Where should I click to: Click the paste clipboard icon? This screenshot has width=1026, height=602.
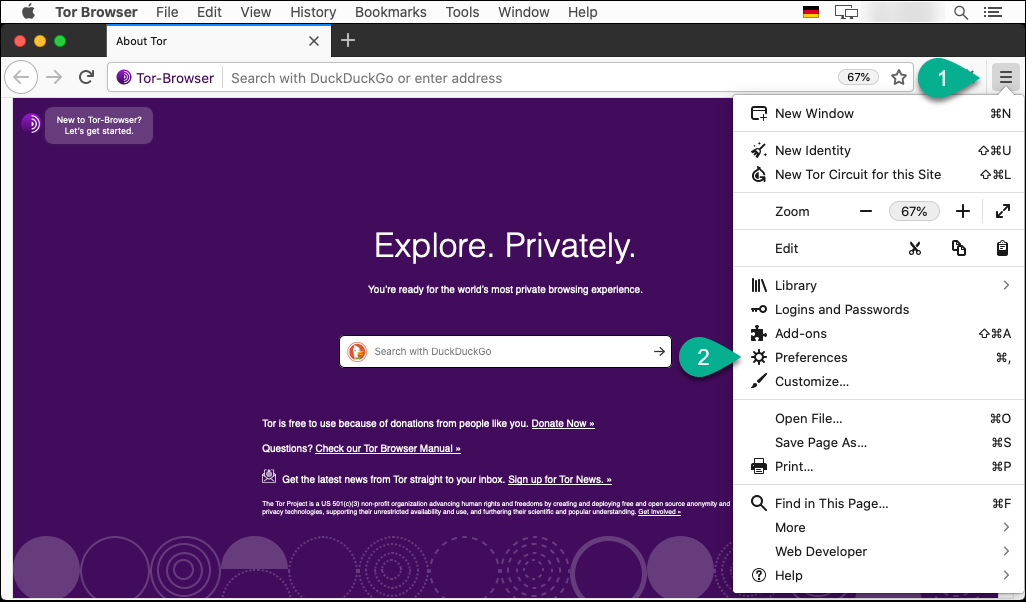[1002, 248]
